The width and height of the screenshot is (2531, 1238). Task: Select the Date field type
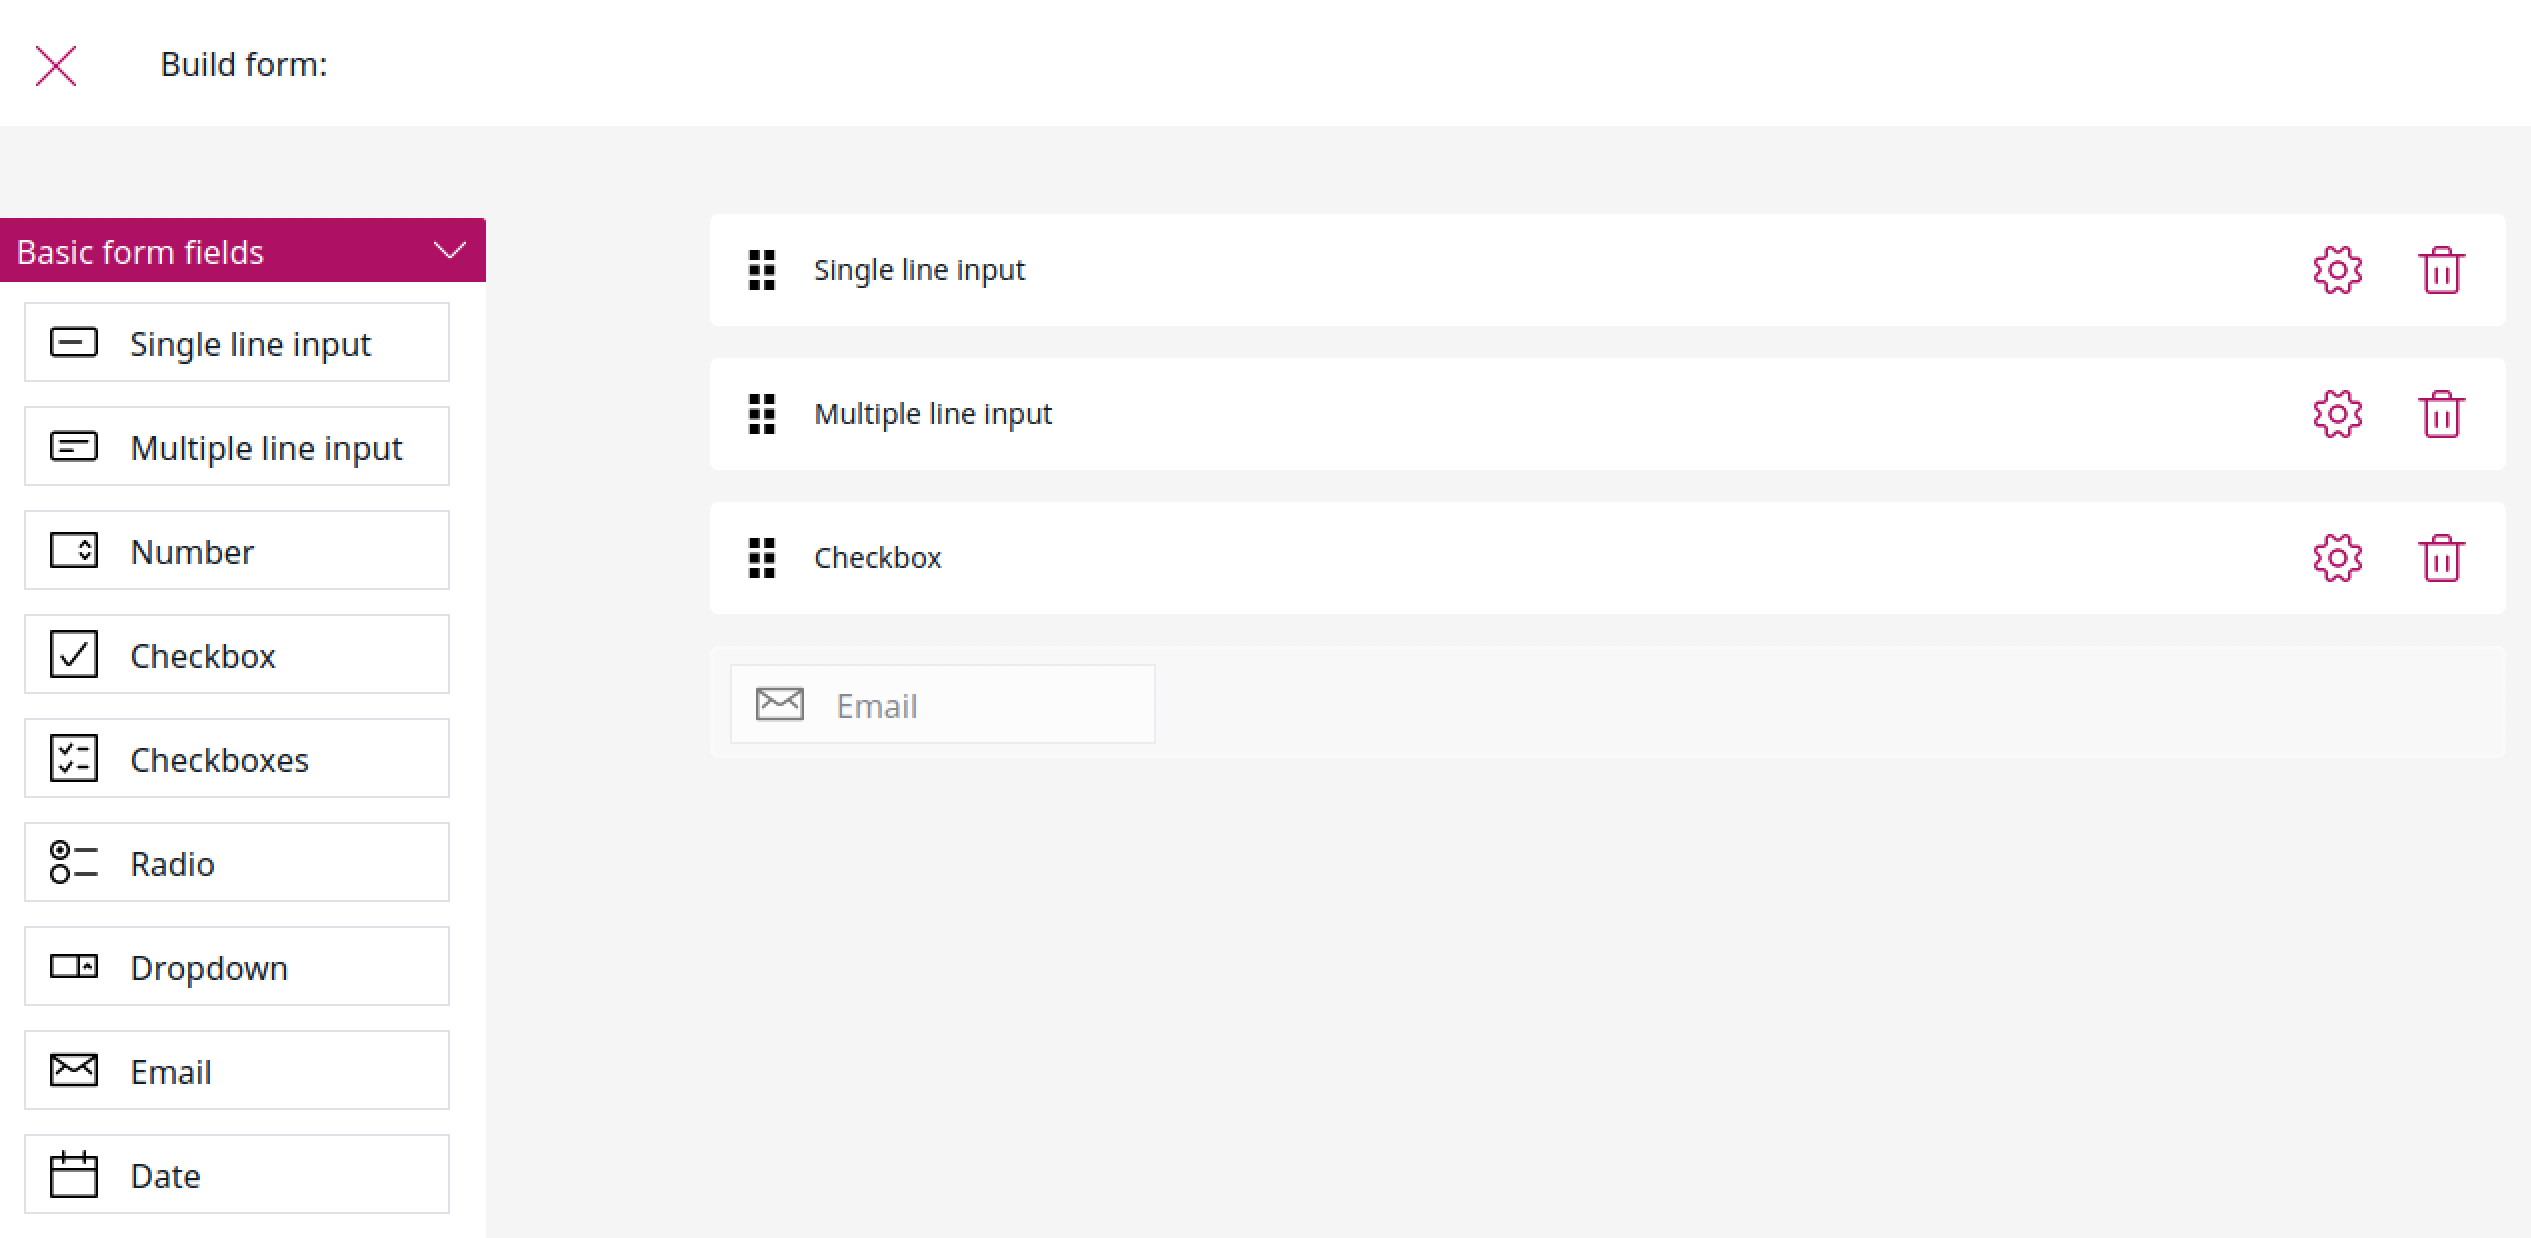pos(237,1175)
